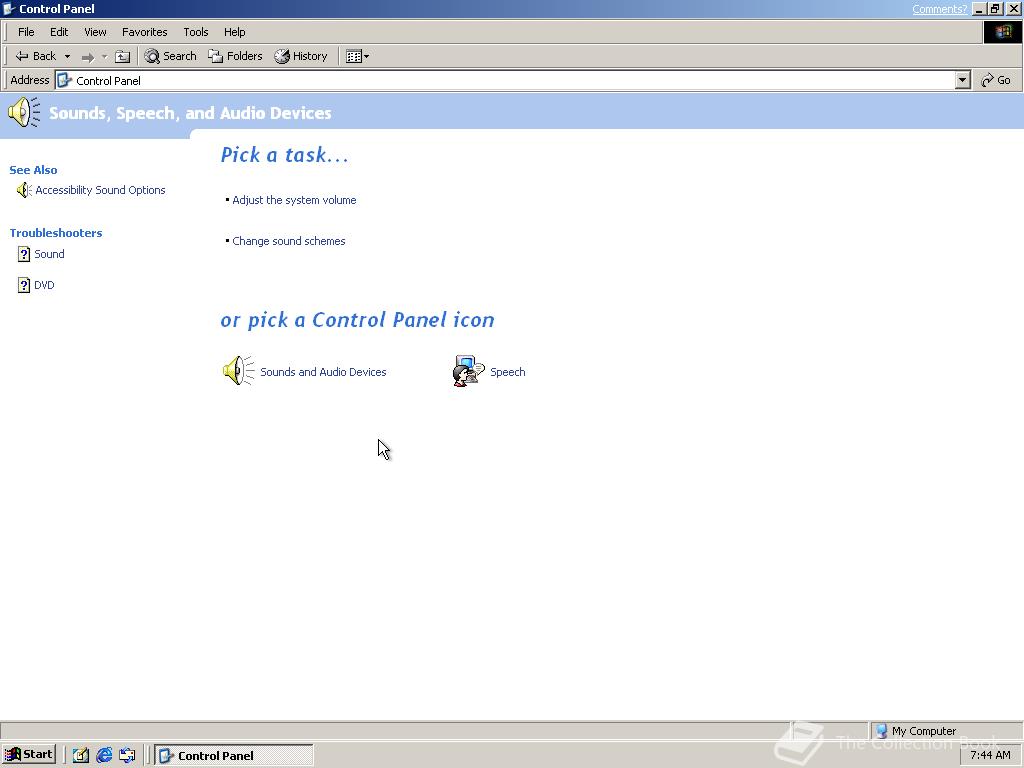
Task: Click the Accessibility Sound Options speaker icon
Action: (x=24, y=190)
